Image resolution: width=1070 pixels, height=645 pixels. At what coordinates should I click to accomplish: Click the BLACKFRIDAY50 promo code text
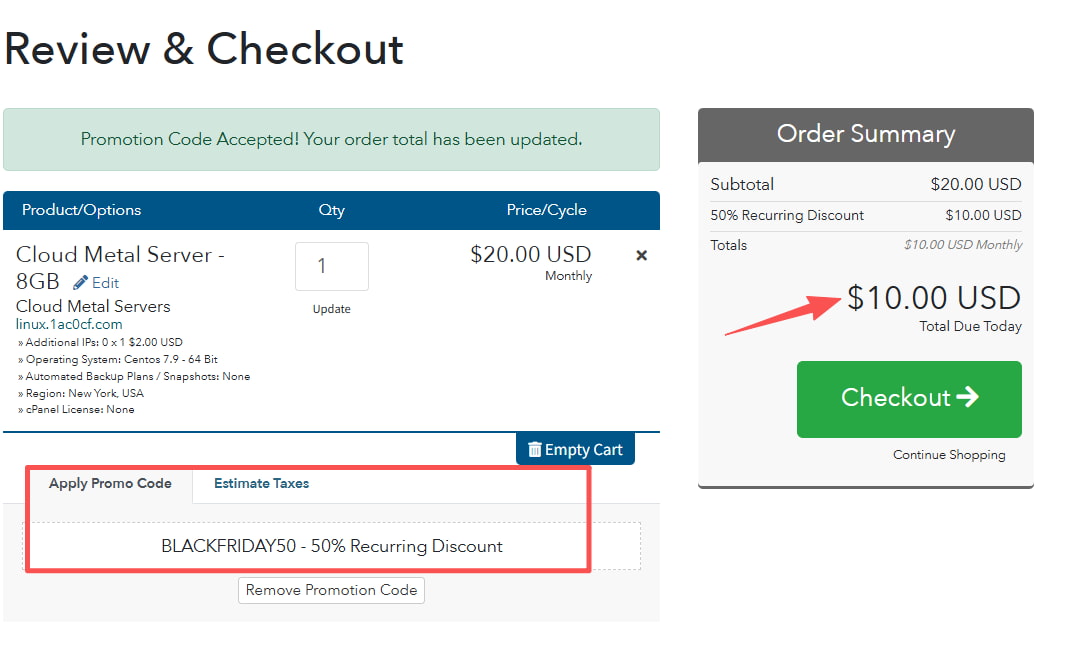point(331,546)
